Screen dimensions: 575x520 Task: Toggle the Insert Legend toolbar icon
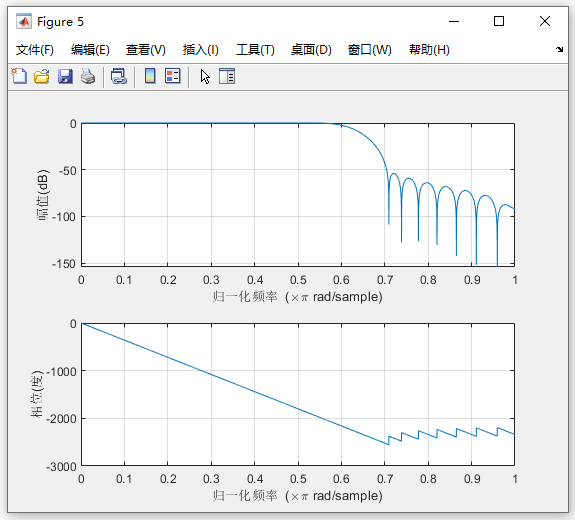pyautogui.click(x=173, y=76)
